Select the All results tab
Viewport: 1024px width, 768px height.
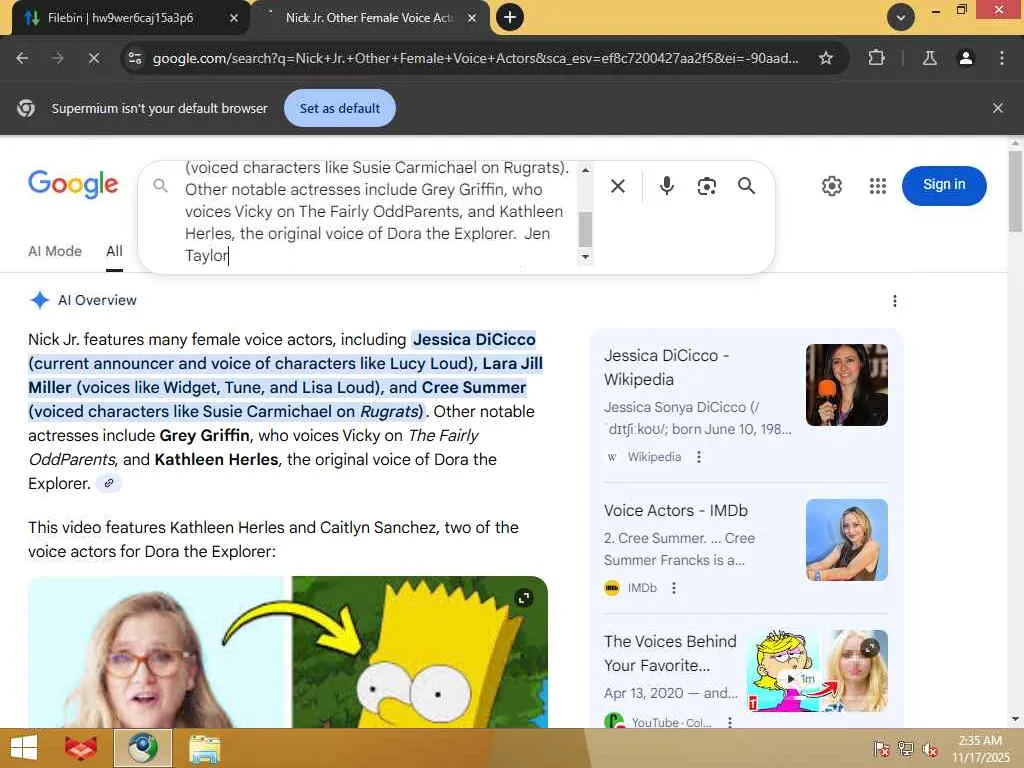coord(114,251)
